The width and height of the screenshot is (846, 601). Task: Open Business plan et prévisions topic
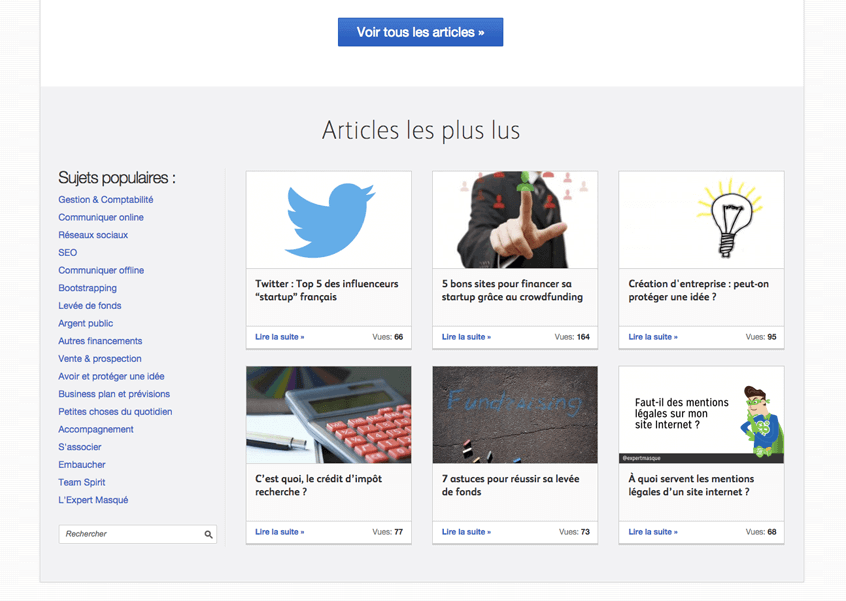(x=114, y=394)
